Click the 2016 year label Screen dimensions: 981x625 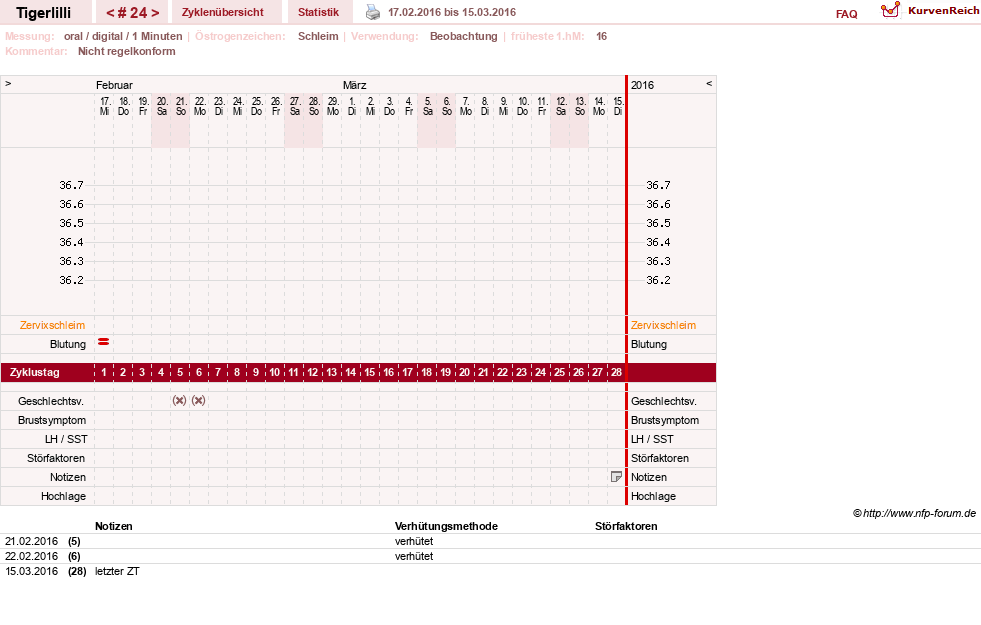[x=643, y=85]
